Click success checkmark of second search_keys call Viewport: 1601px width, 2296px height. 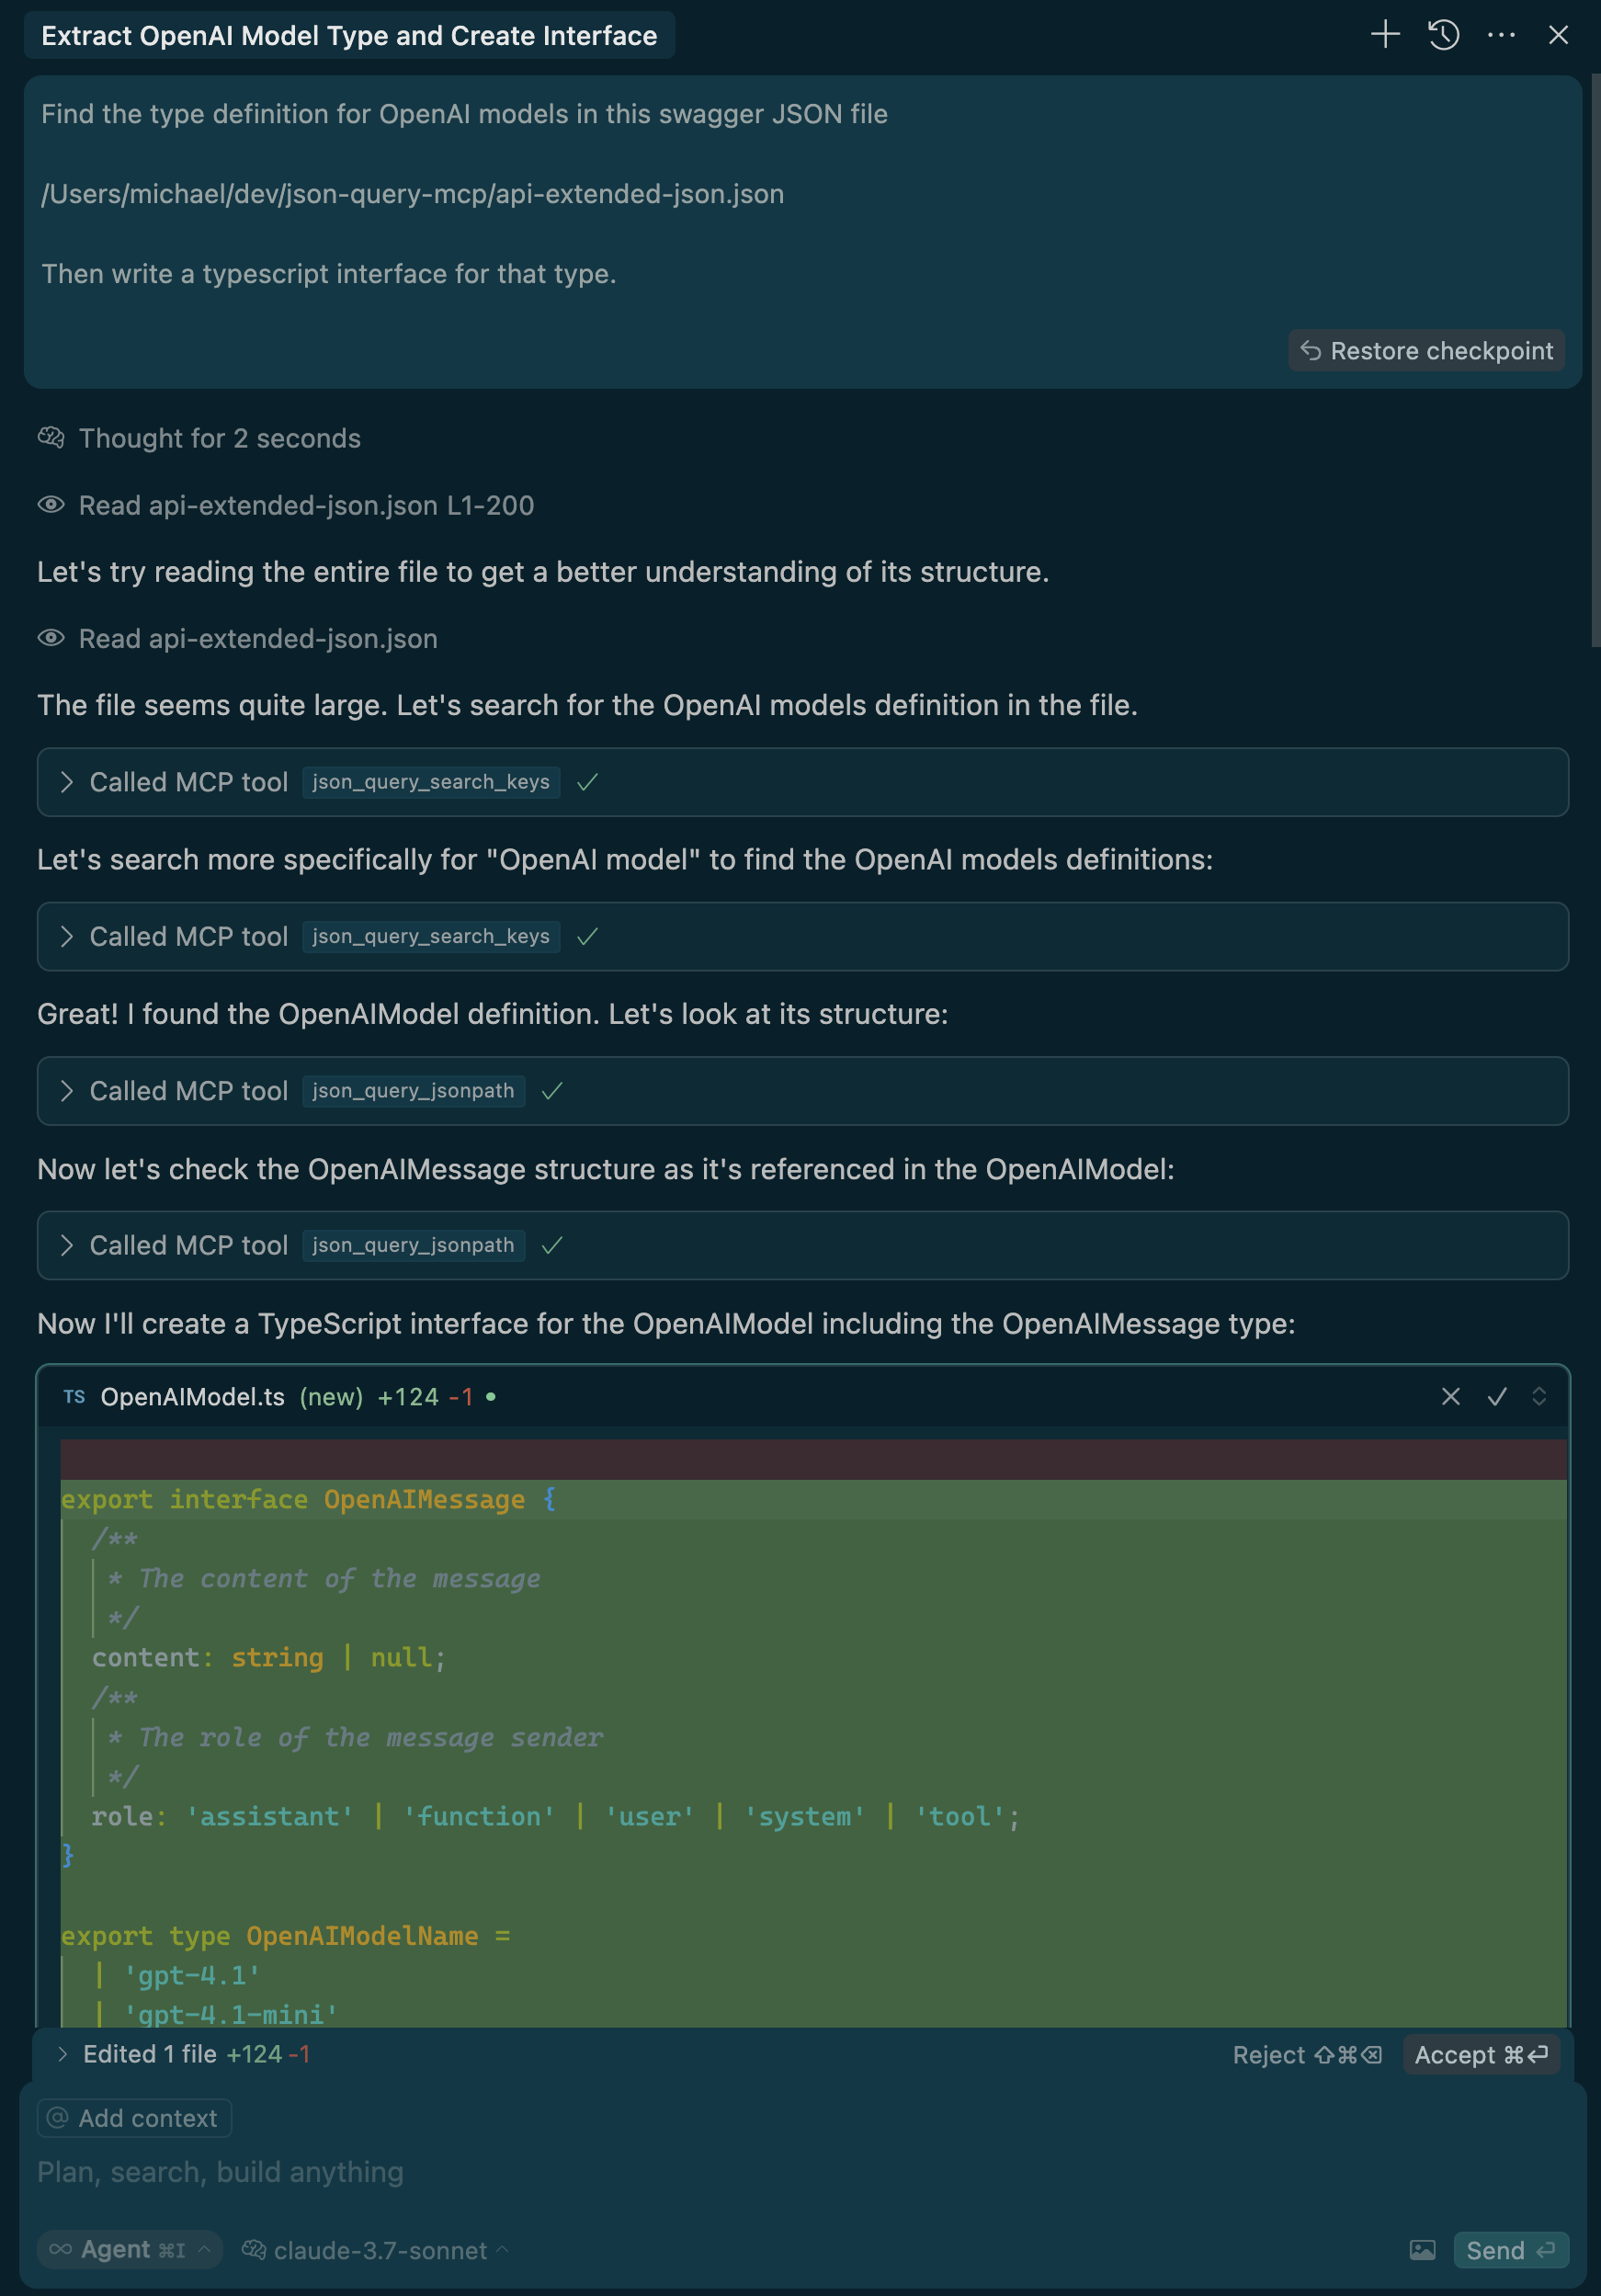(x=588, y=936)
